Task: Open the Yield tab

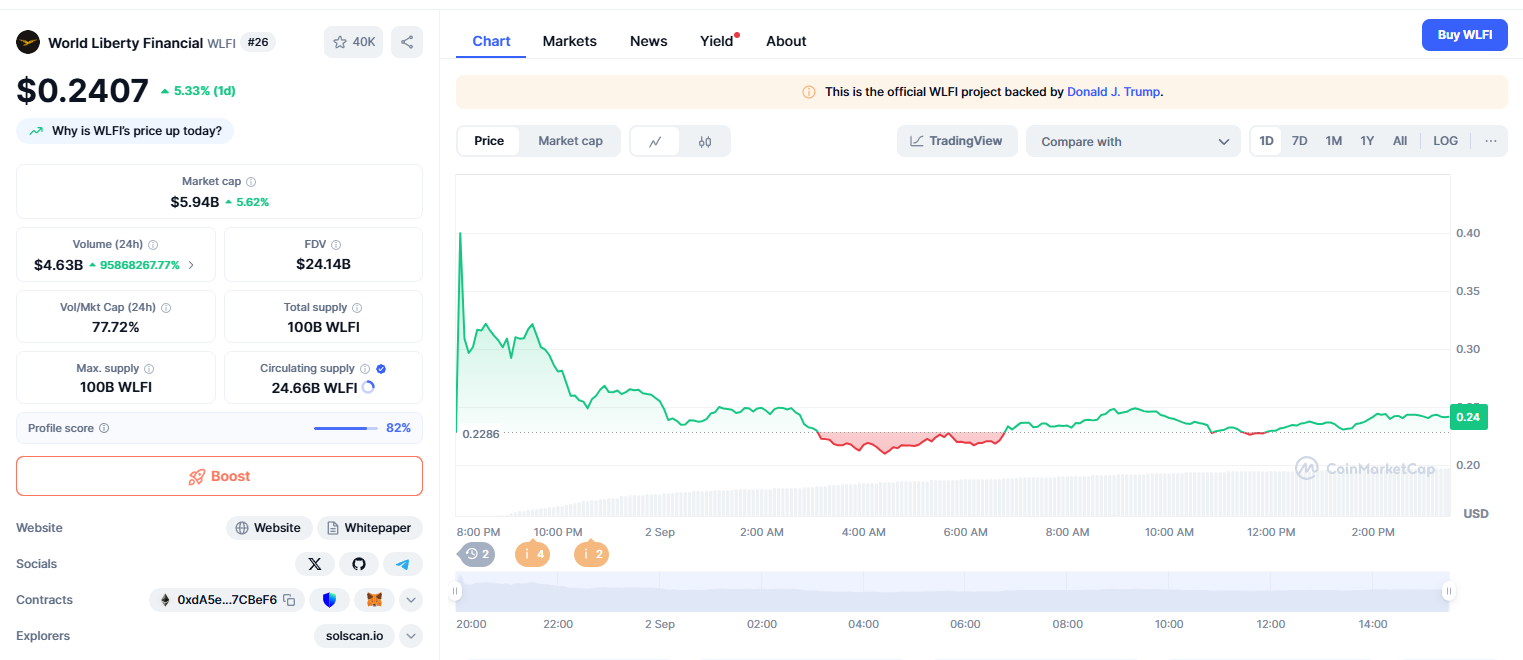Action: [x=717, y=41]
